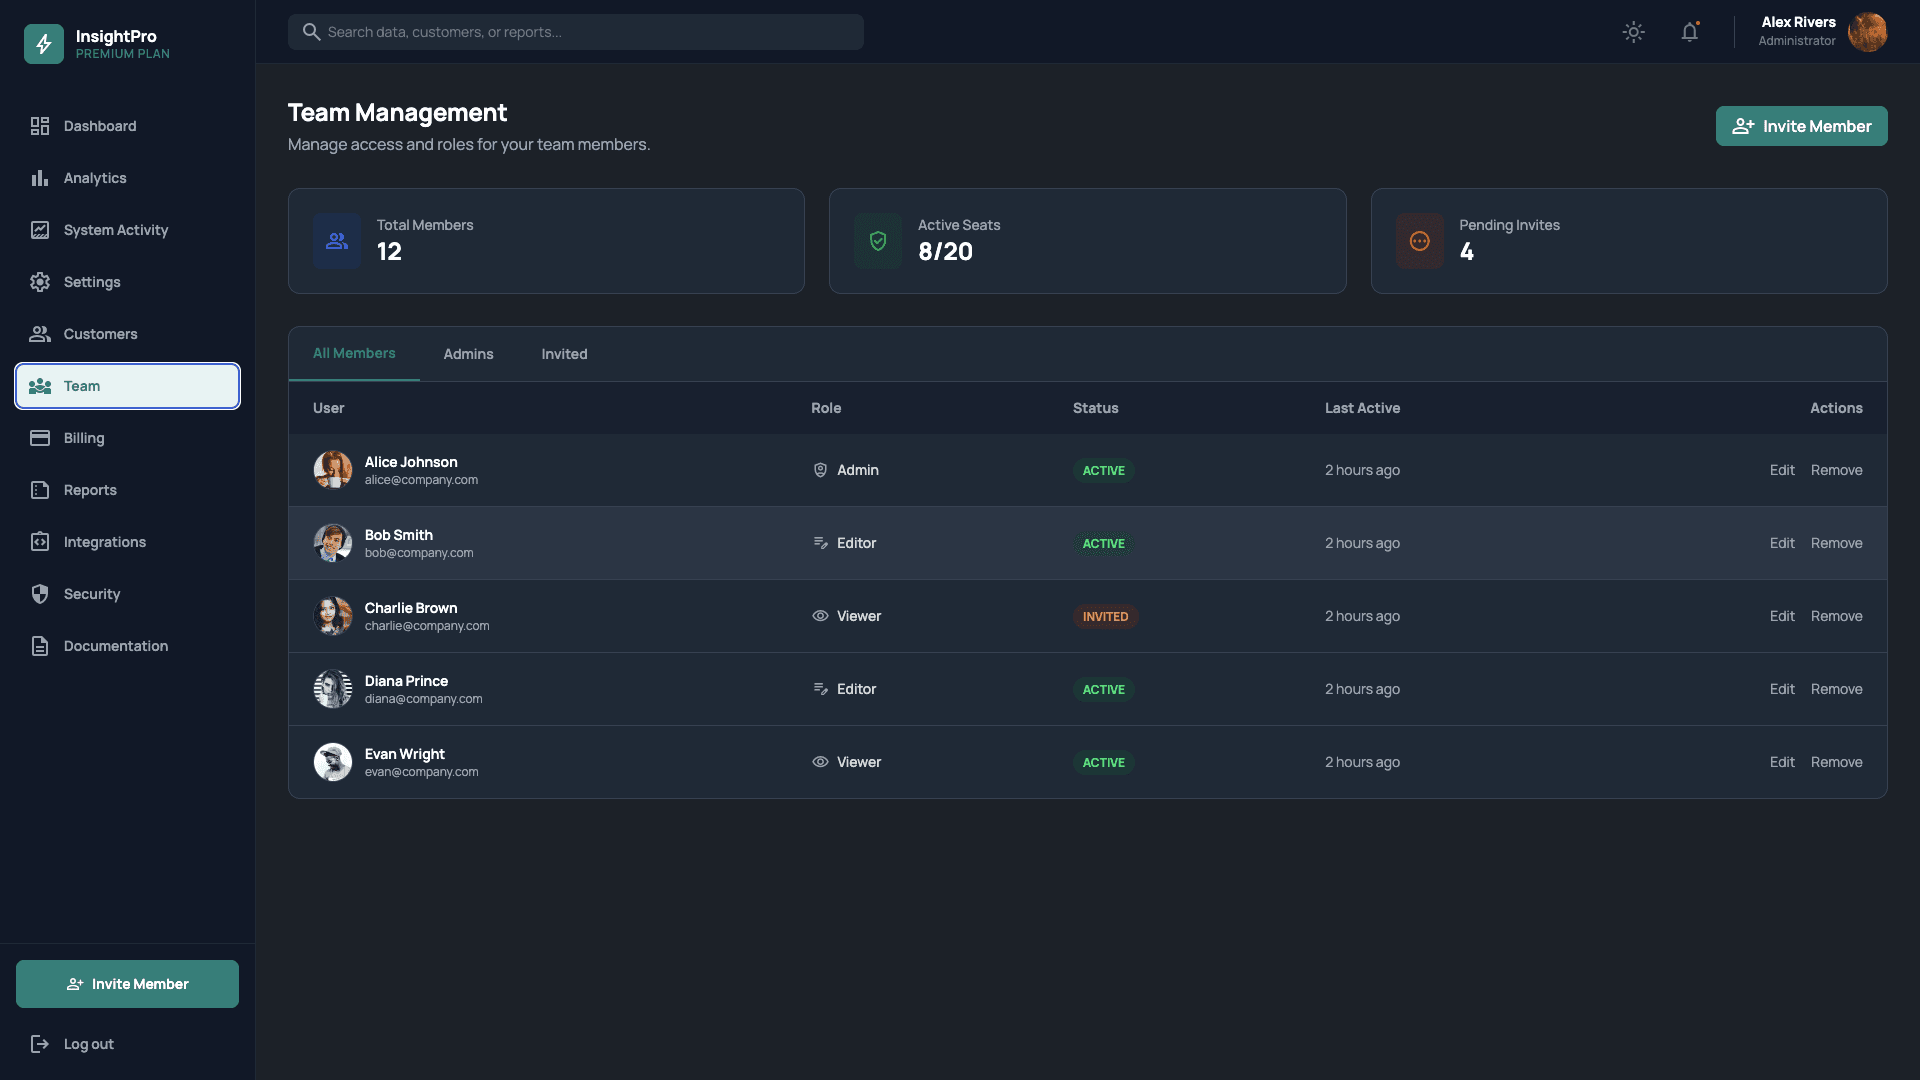The image size is (1920, 1080).
Task: Toggle light mode with the sun icon
Action: (x=1633, y=31)
